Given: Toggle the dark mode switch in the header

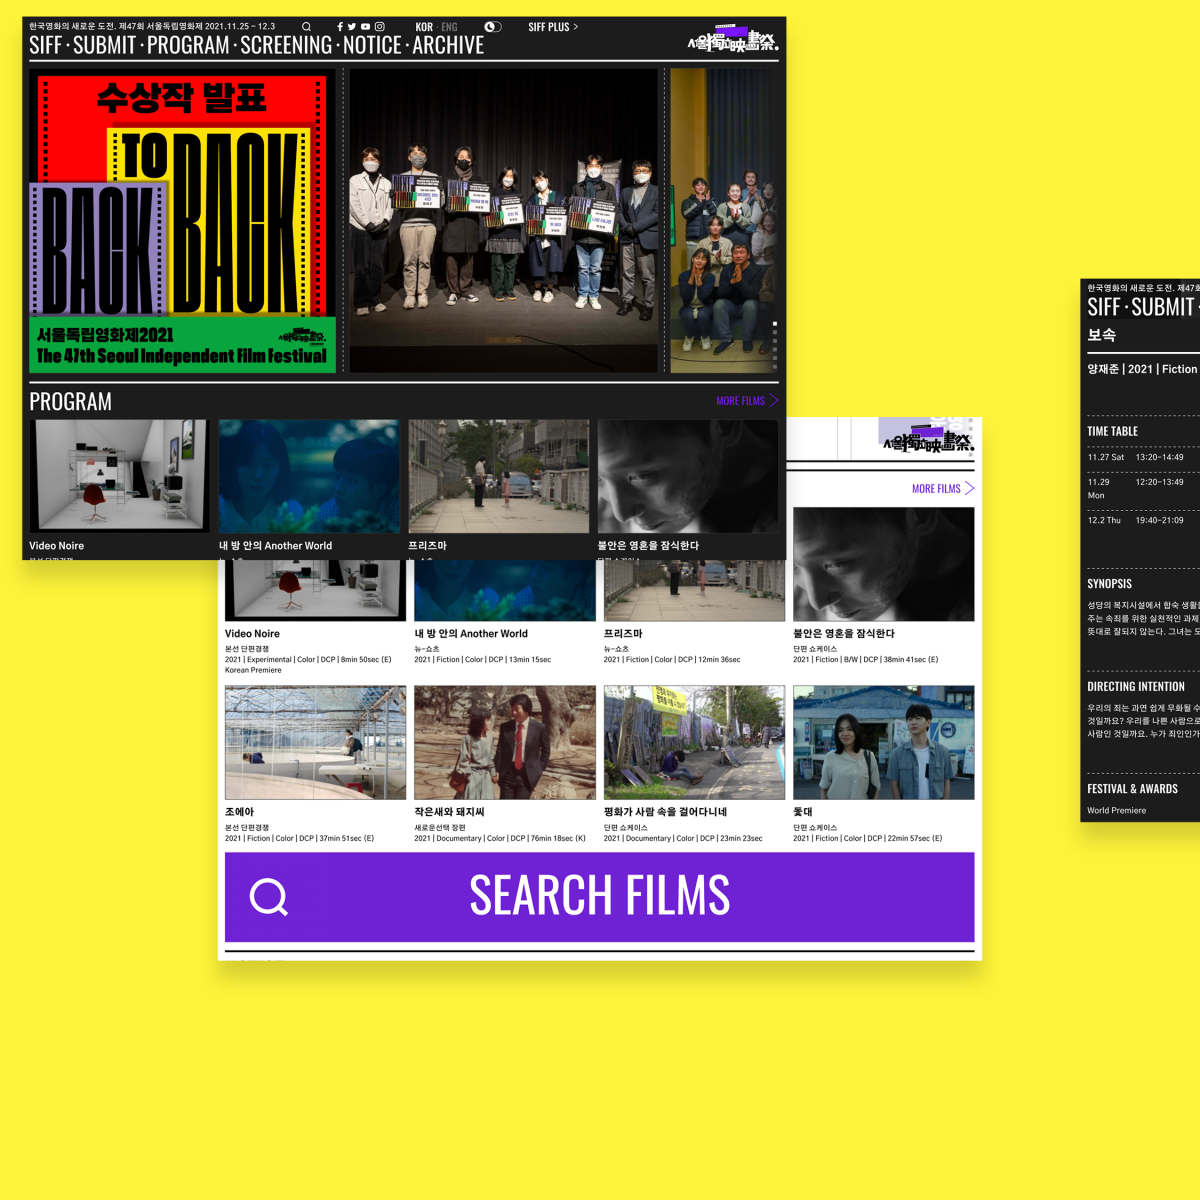Looking at the screenshot, I should pos(493,27).
